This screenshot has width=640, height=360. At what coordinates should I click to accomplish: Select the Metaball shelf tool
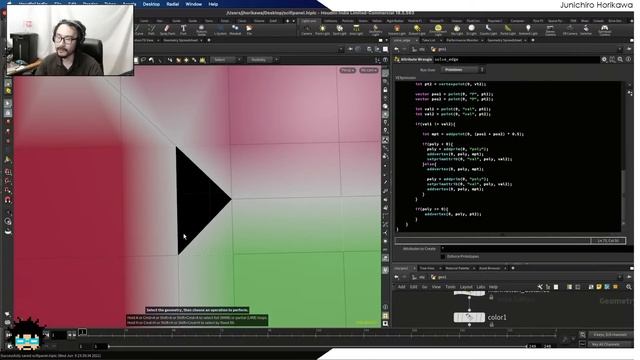pos(235,30)
